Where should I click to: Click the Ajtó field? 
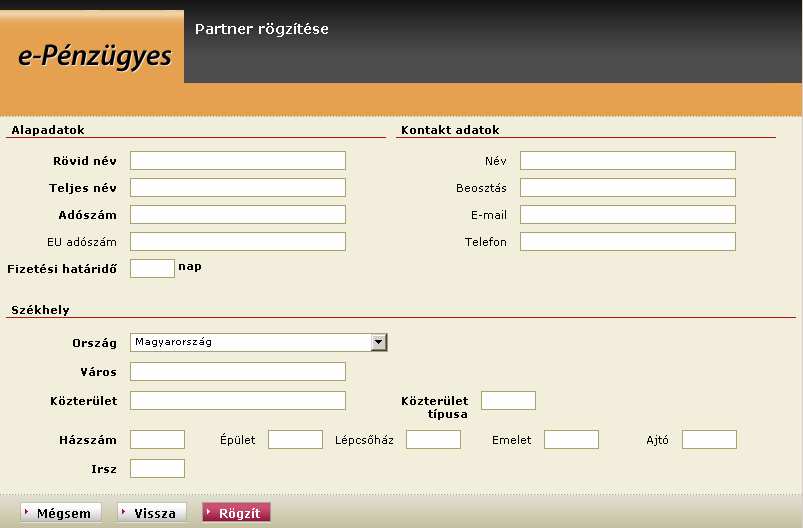pyautogui.click(x=709, y=439)
